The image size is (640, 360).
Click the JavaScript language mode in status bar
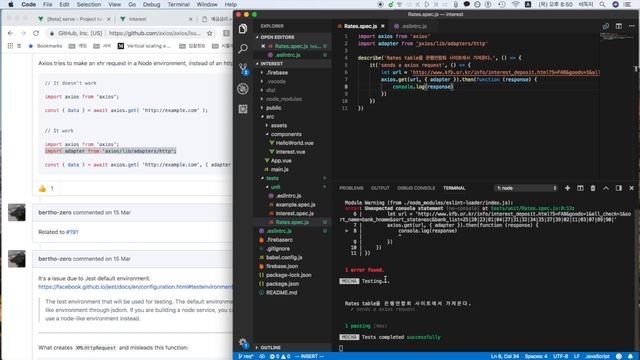click(x=597, y=356)
